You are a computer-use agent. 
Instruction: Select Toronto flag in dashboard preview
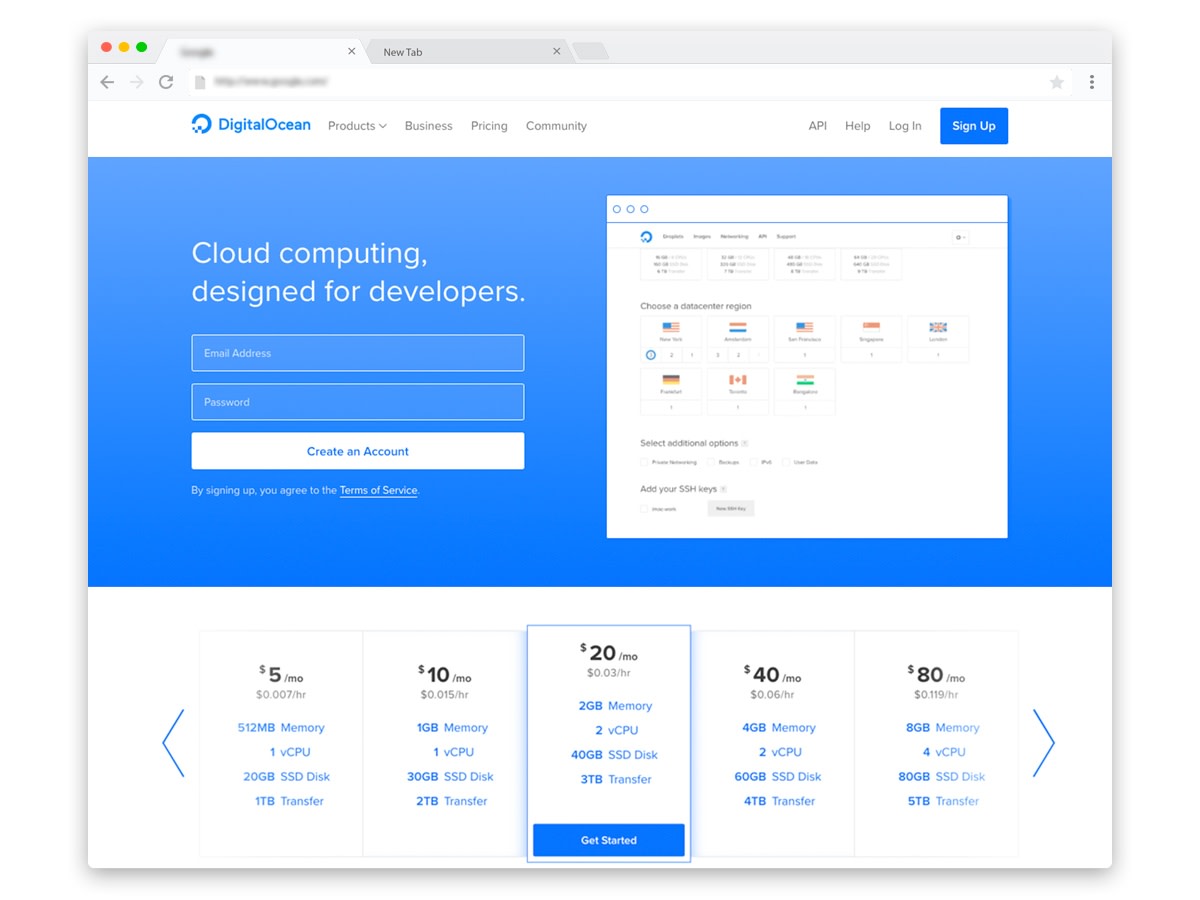click(x=738, y=380)
